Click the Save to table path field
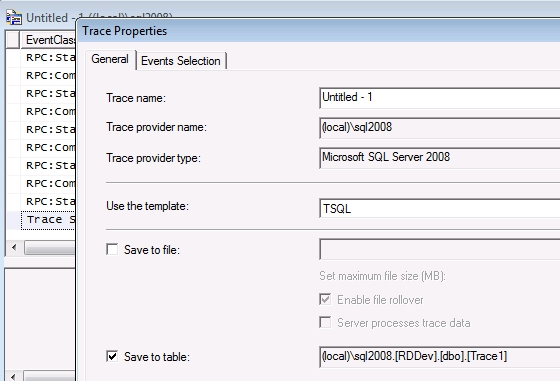This screenshot has width=560, height=381. point(440,357)
